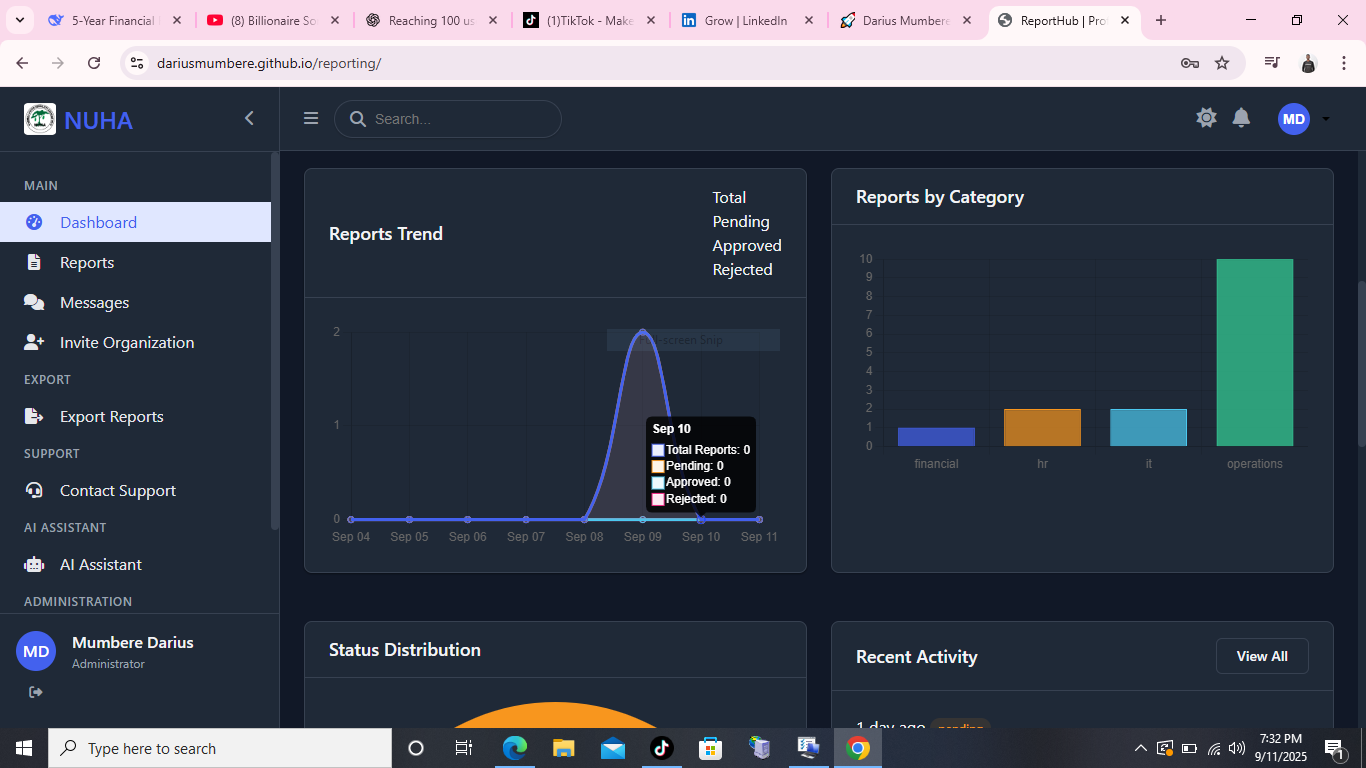The width and height of the screenshot is (1366, 768).
Task: Bookmark the page with the star icon
Action: (x=1222, y=63)
